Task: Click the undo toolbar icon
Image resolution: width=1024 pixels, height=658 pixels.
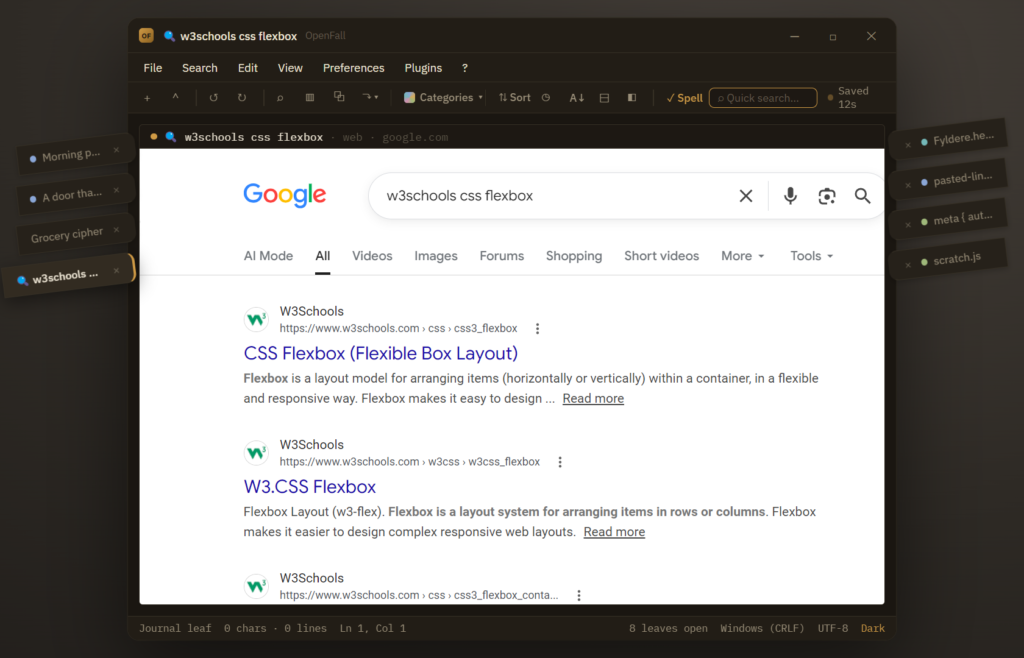Action: [214, 98]
